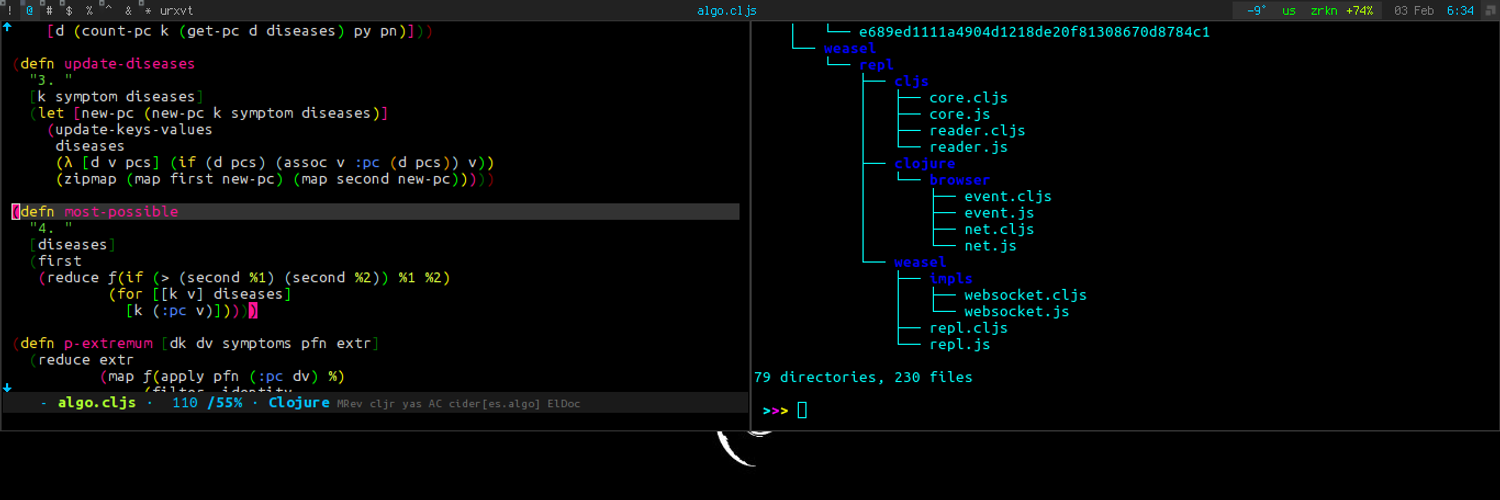1500x500 pixels.
Task: Switch to workspace tag '&'
Action: [x=129, y=10]
